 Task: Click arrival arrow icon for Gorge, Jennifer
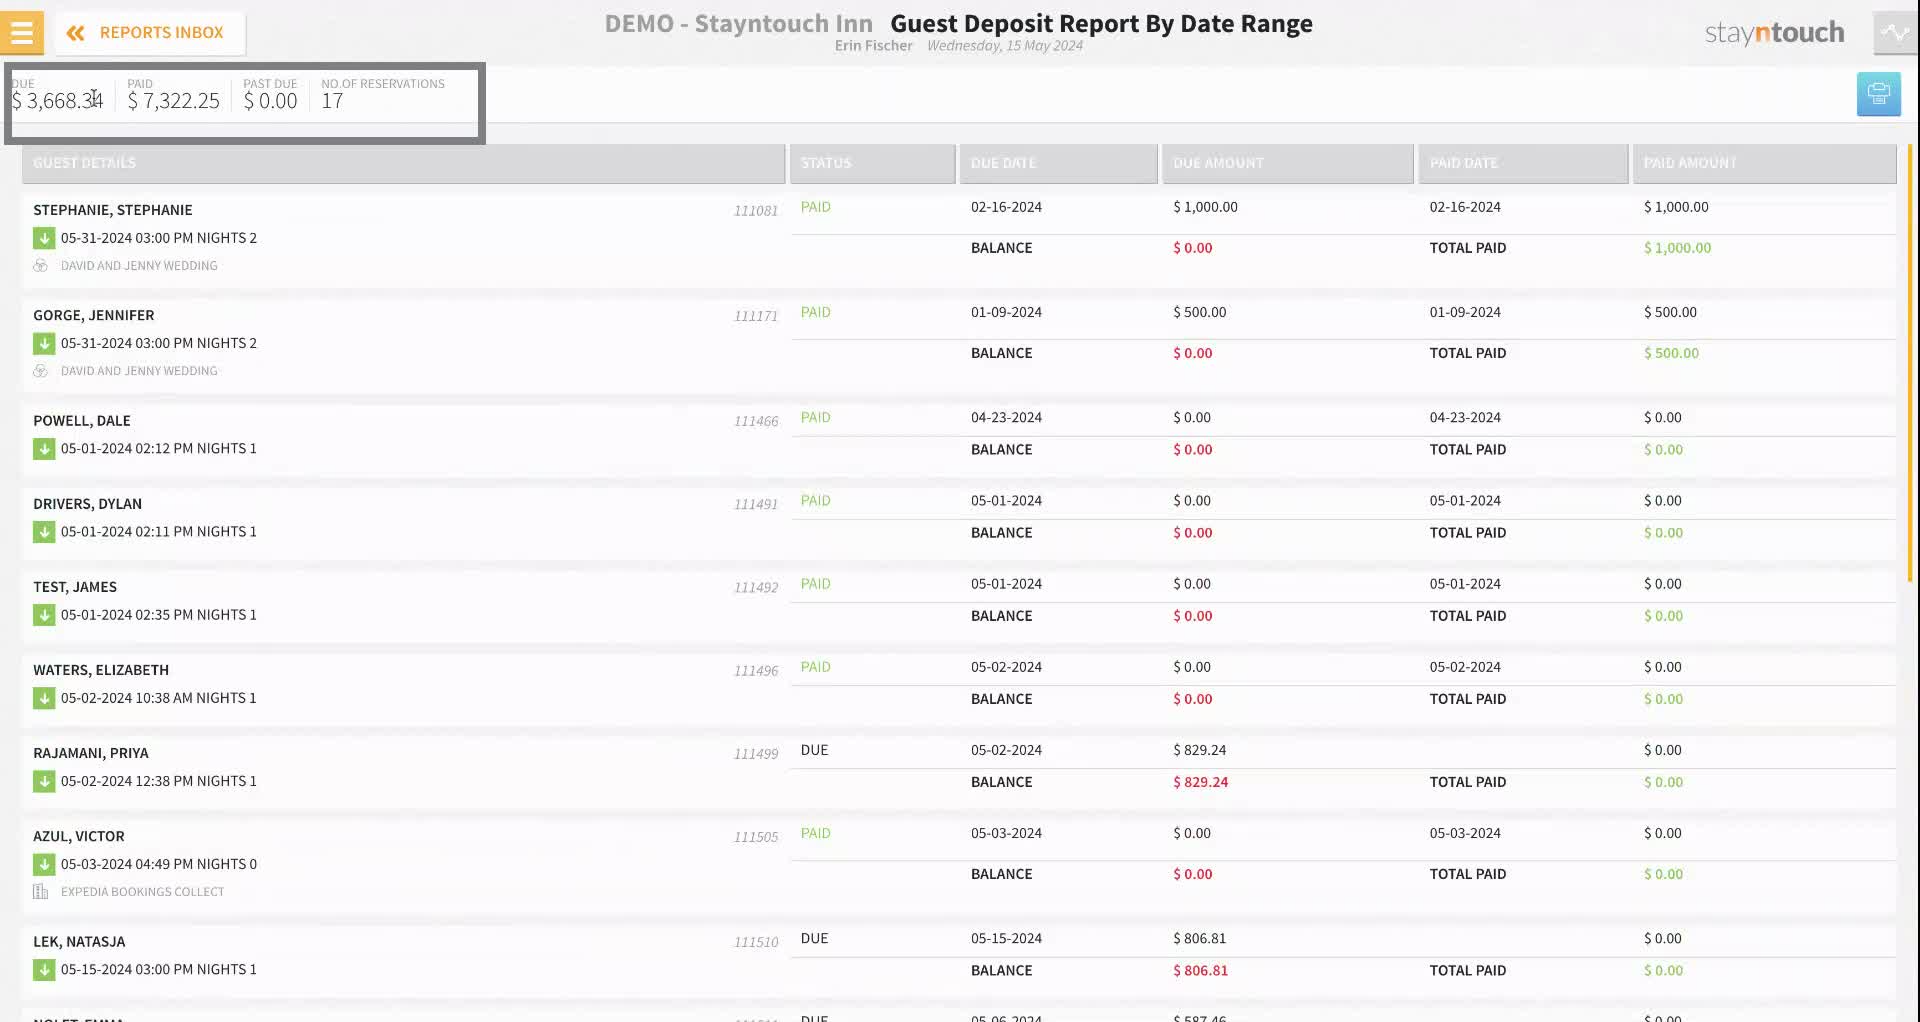click(44, 343)
